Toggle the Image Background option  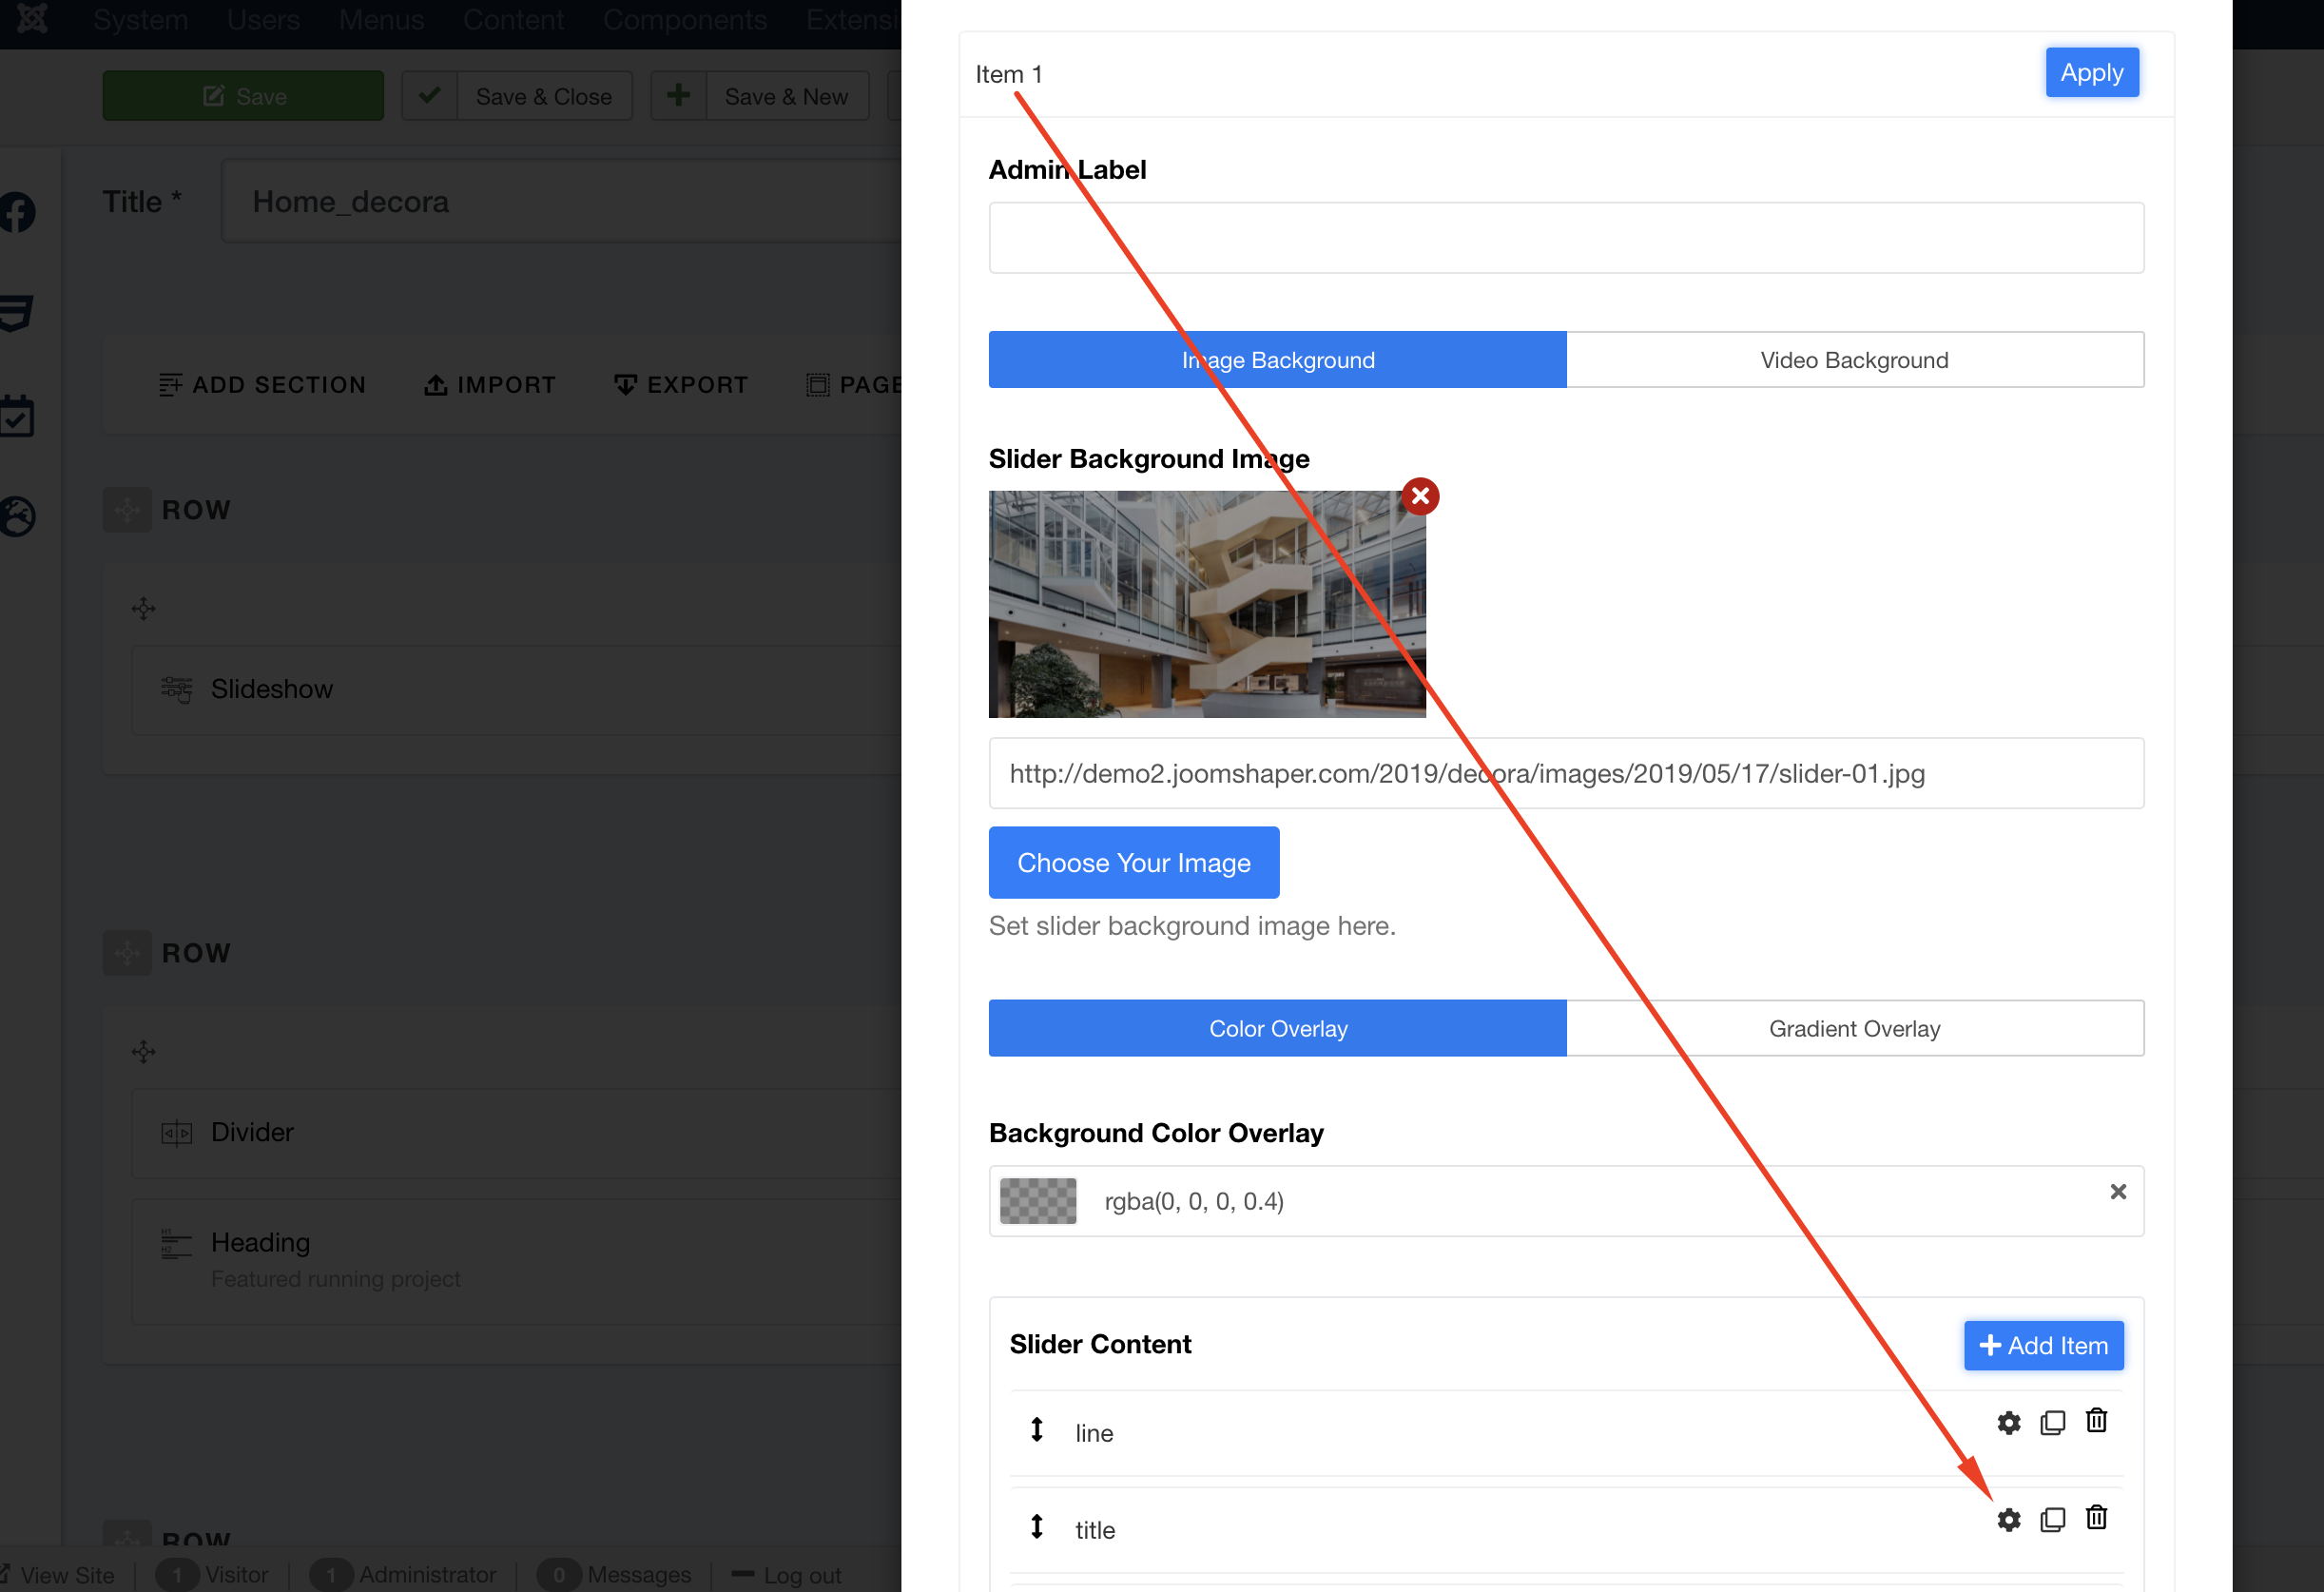[x=1277, y=359]
